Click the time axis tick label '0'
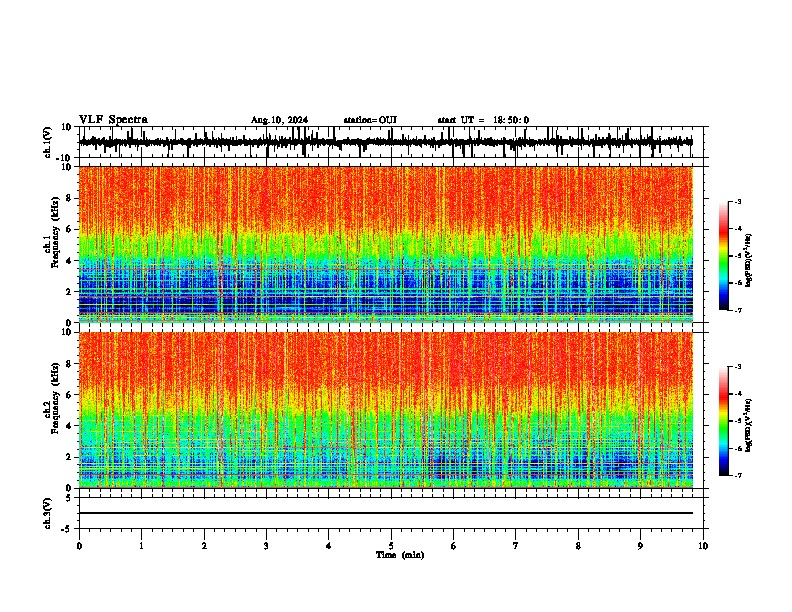This screenshot has height=612, width=792. (x=79, y=546)
